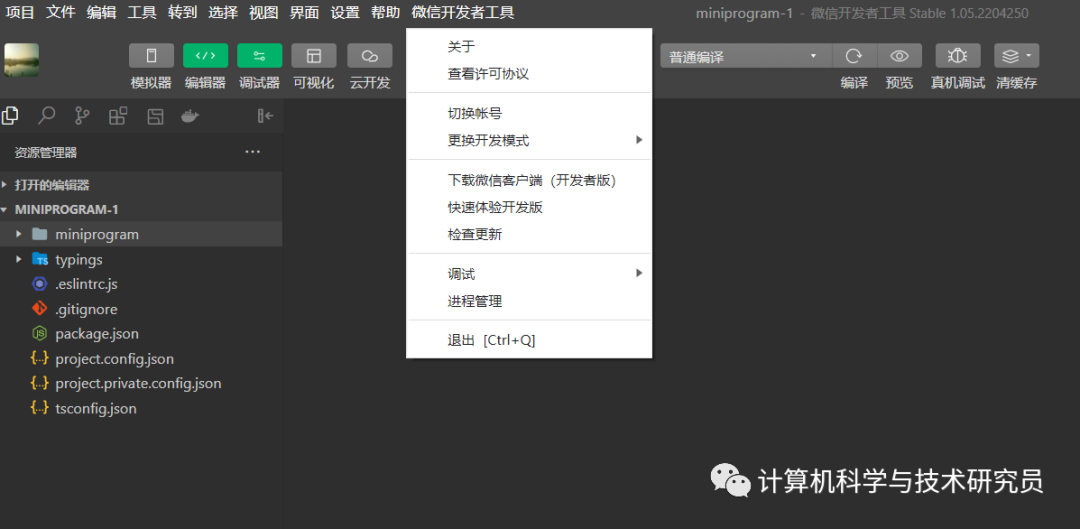This screenshot has width=1080, height=529.
Task: Open the 界面 menu
Action: pyautogui.click(x=304, y=12)
